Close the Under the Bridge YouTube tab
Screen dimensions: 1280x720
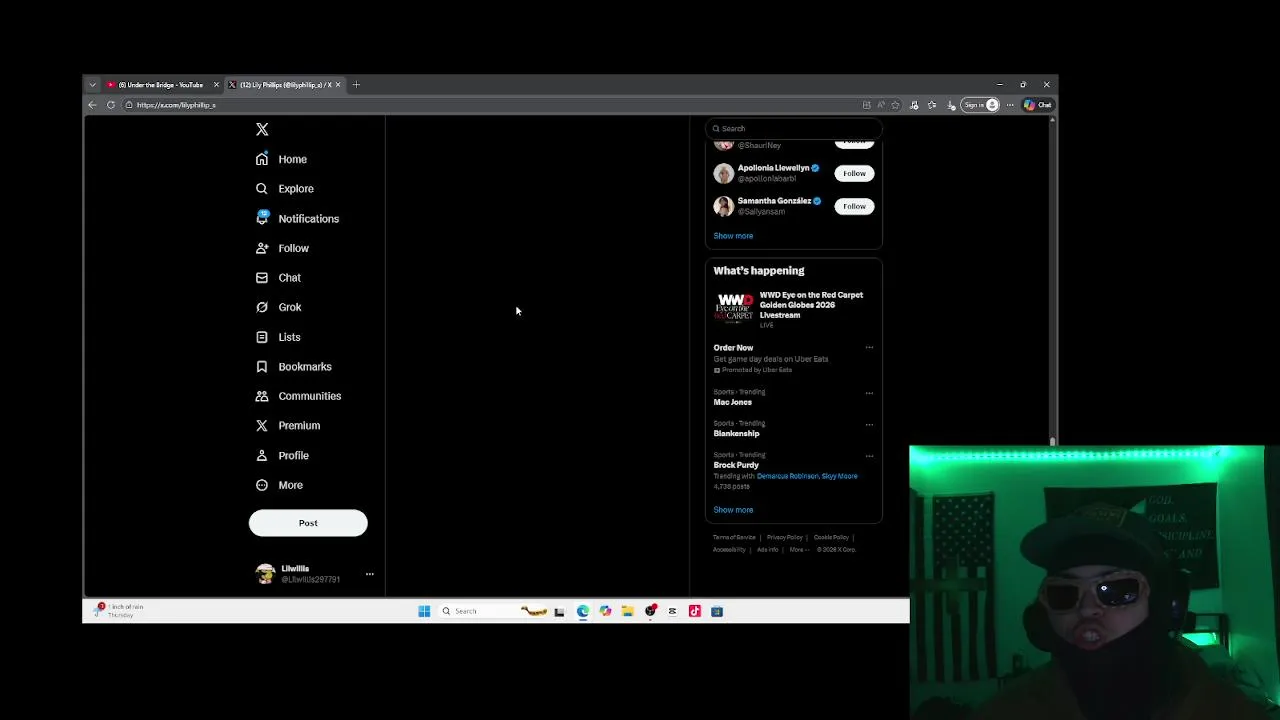pyautogui.click(x=216, y=85)
